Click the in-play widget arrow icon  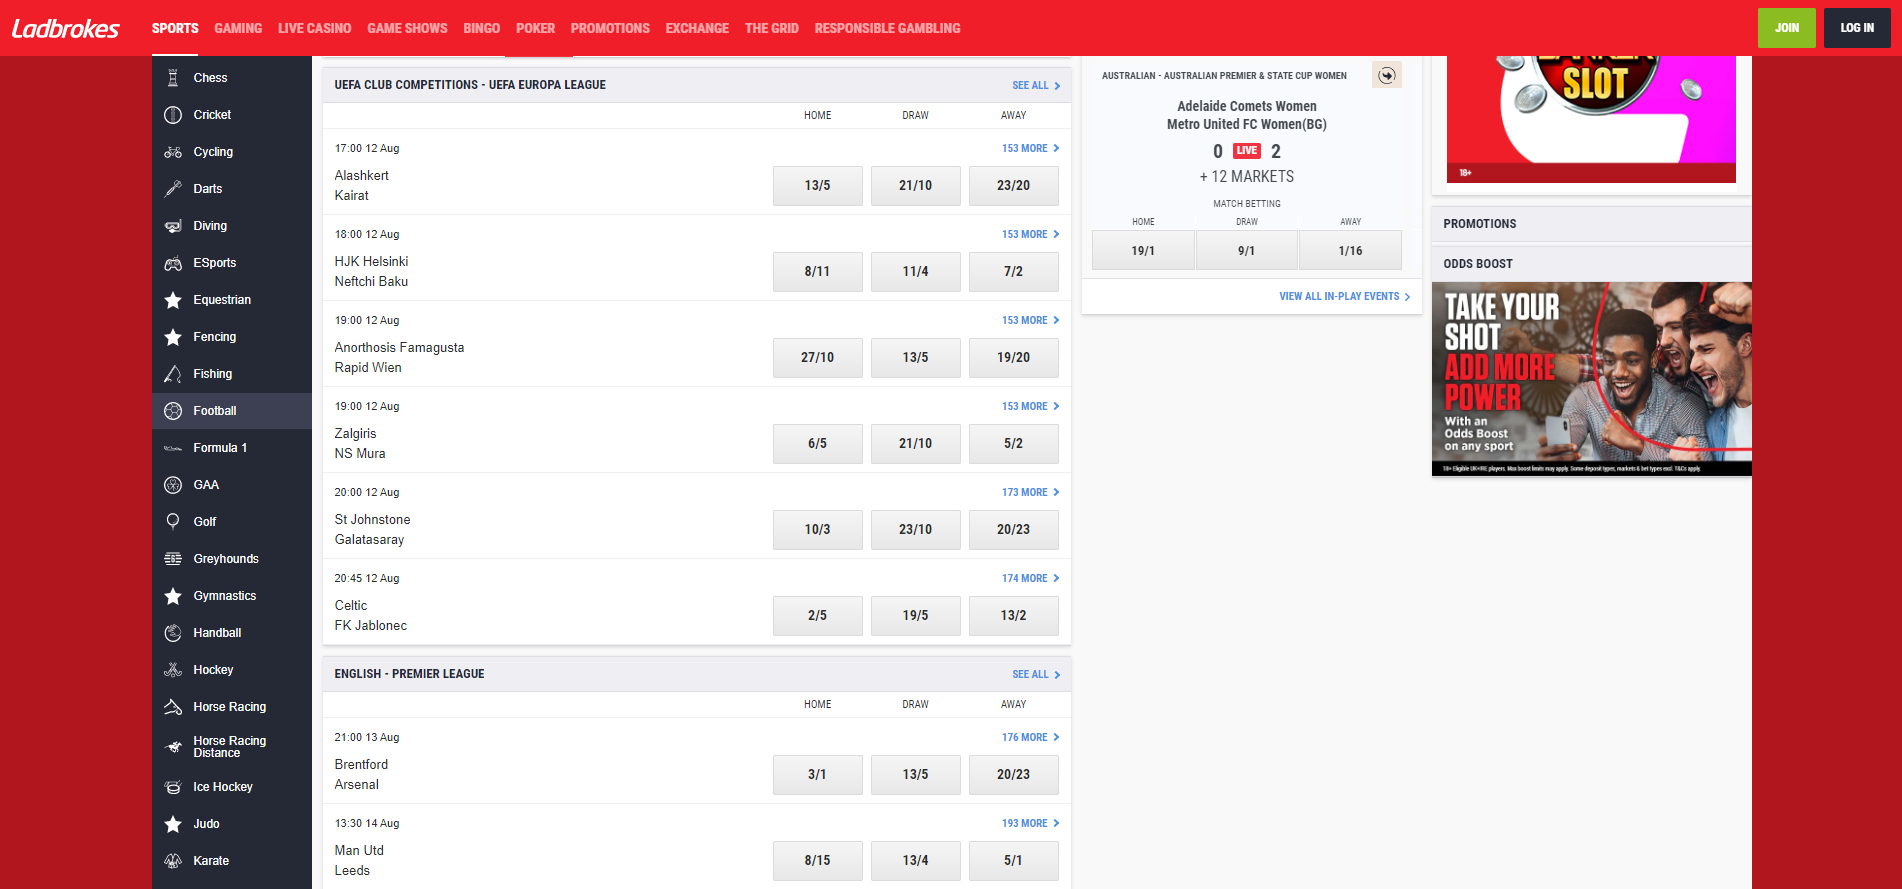coord(1386,75)
